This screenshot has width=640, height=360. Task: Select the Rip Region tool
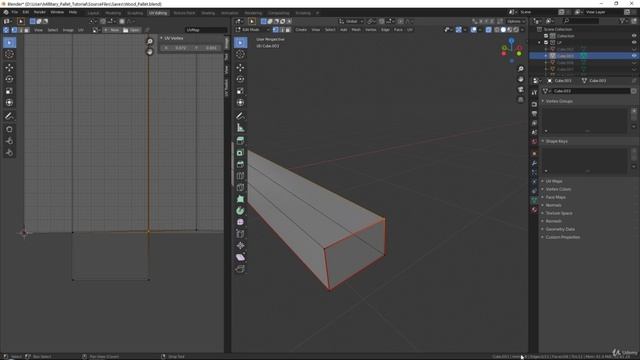pos(241,269)
